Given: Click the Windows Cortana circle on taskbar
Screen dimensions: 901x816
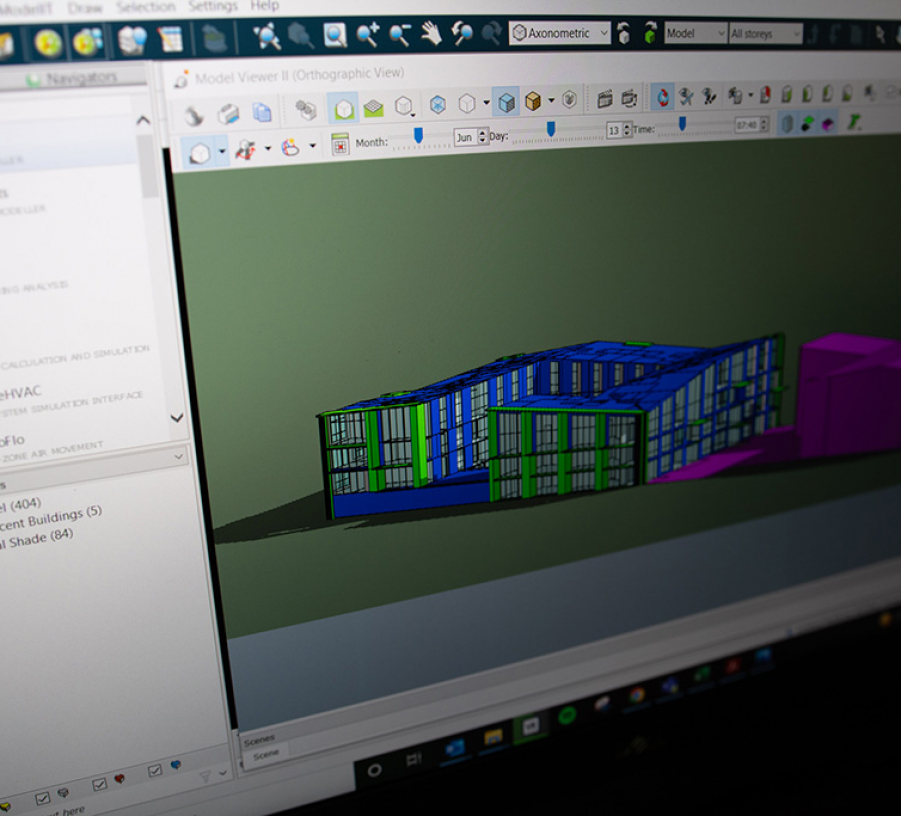Looking at the screenshot, I should pyautogui.click(x=374, y=770).
